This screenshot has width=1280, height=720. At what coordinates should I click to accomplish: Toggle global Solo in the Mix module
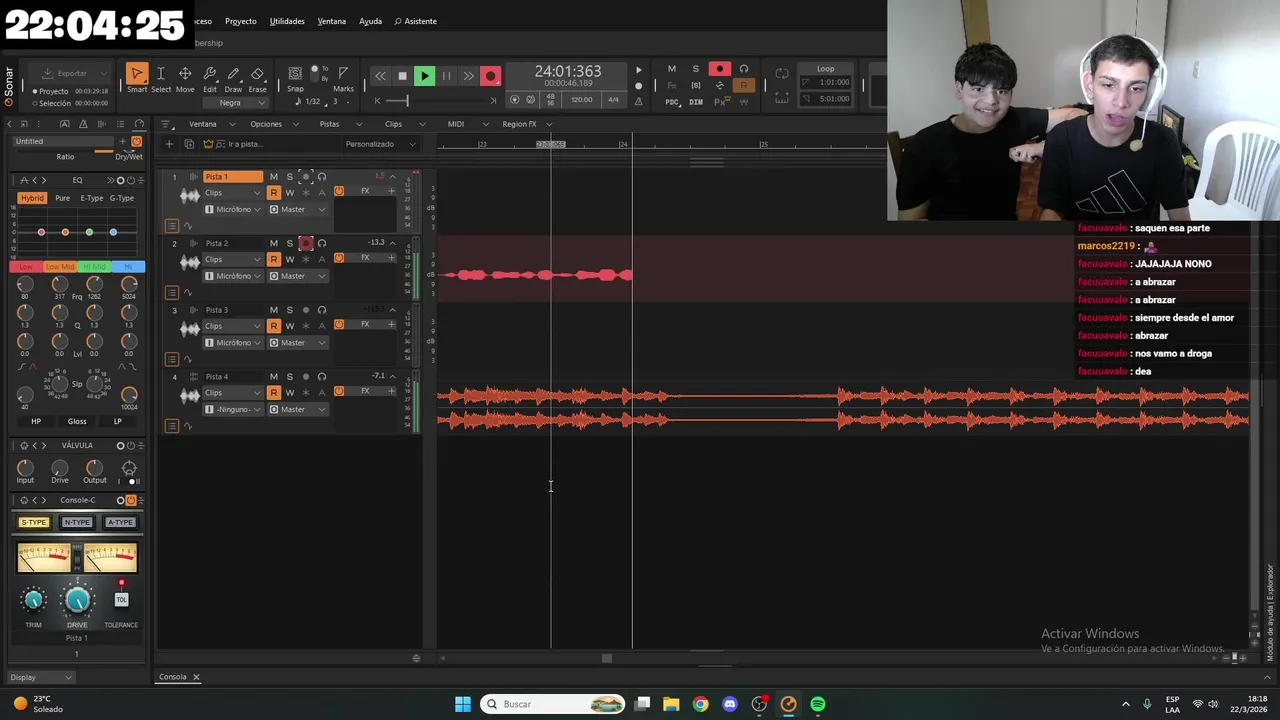696,69
